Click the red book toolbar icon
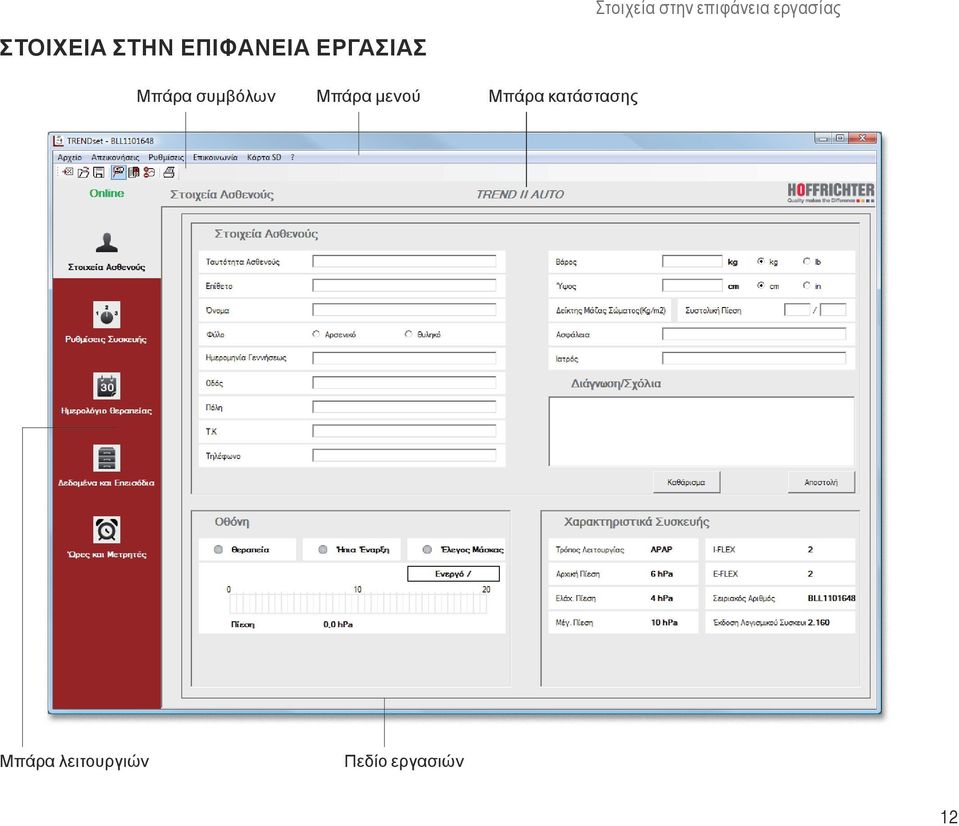 (133, 172)
